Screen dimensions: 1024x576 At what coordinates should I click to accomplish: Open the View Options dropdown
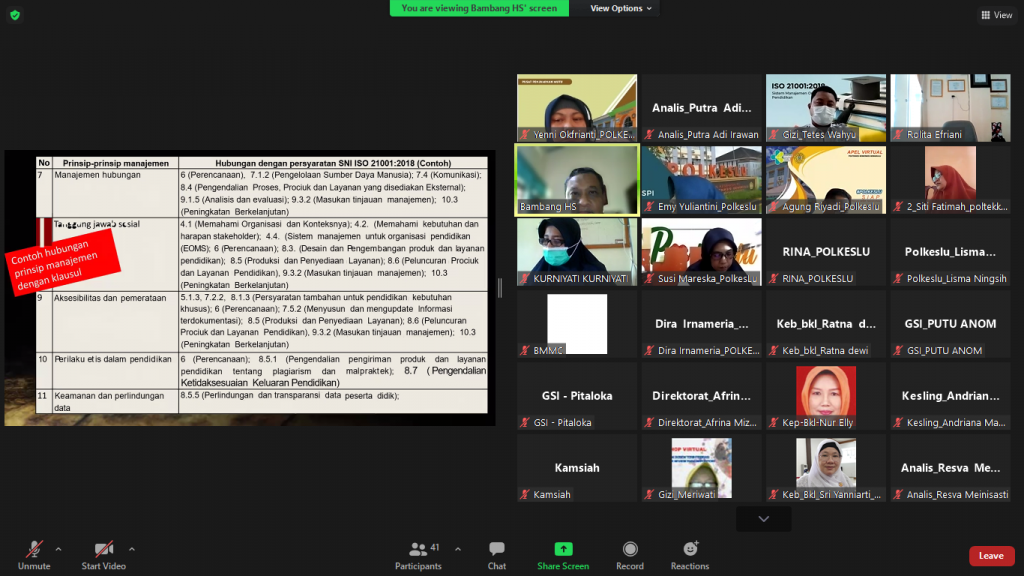click(621, 8)
